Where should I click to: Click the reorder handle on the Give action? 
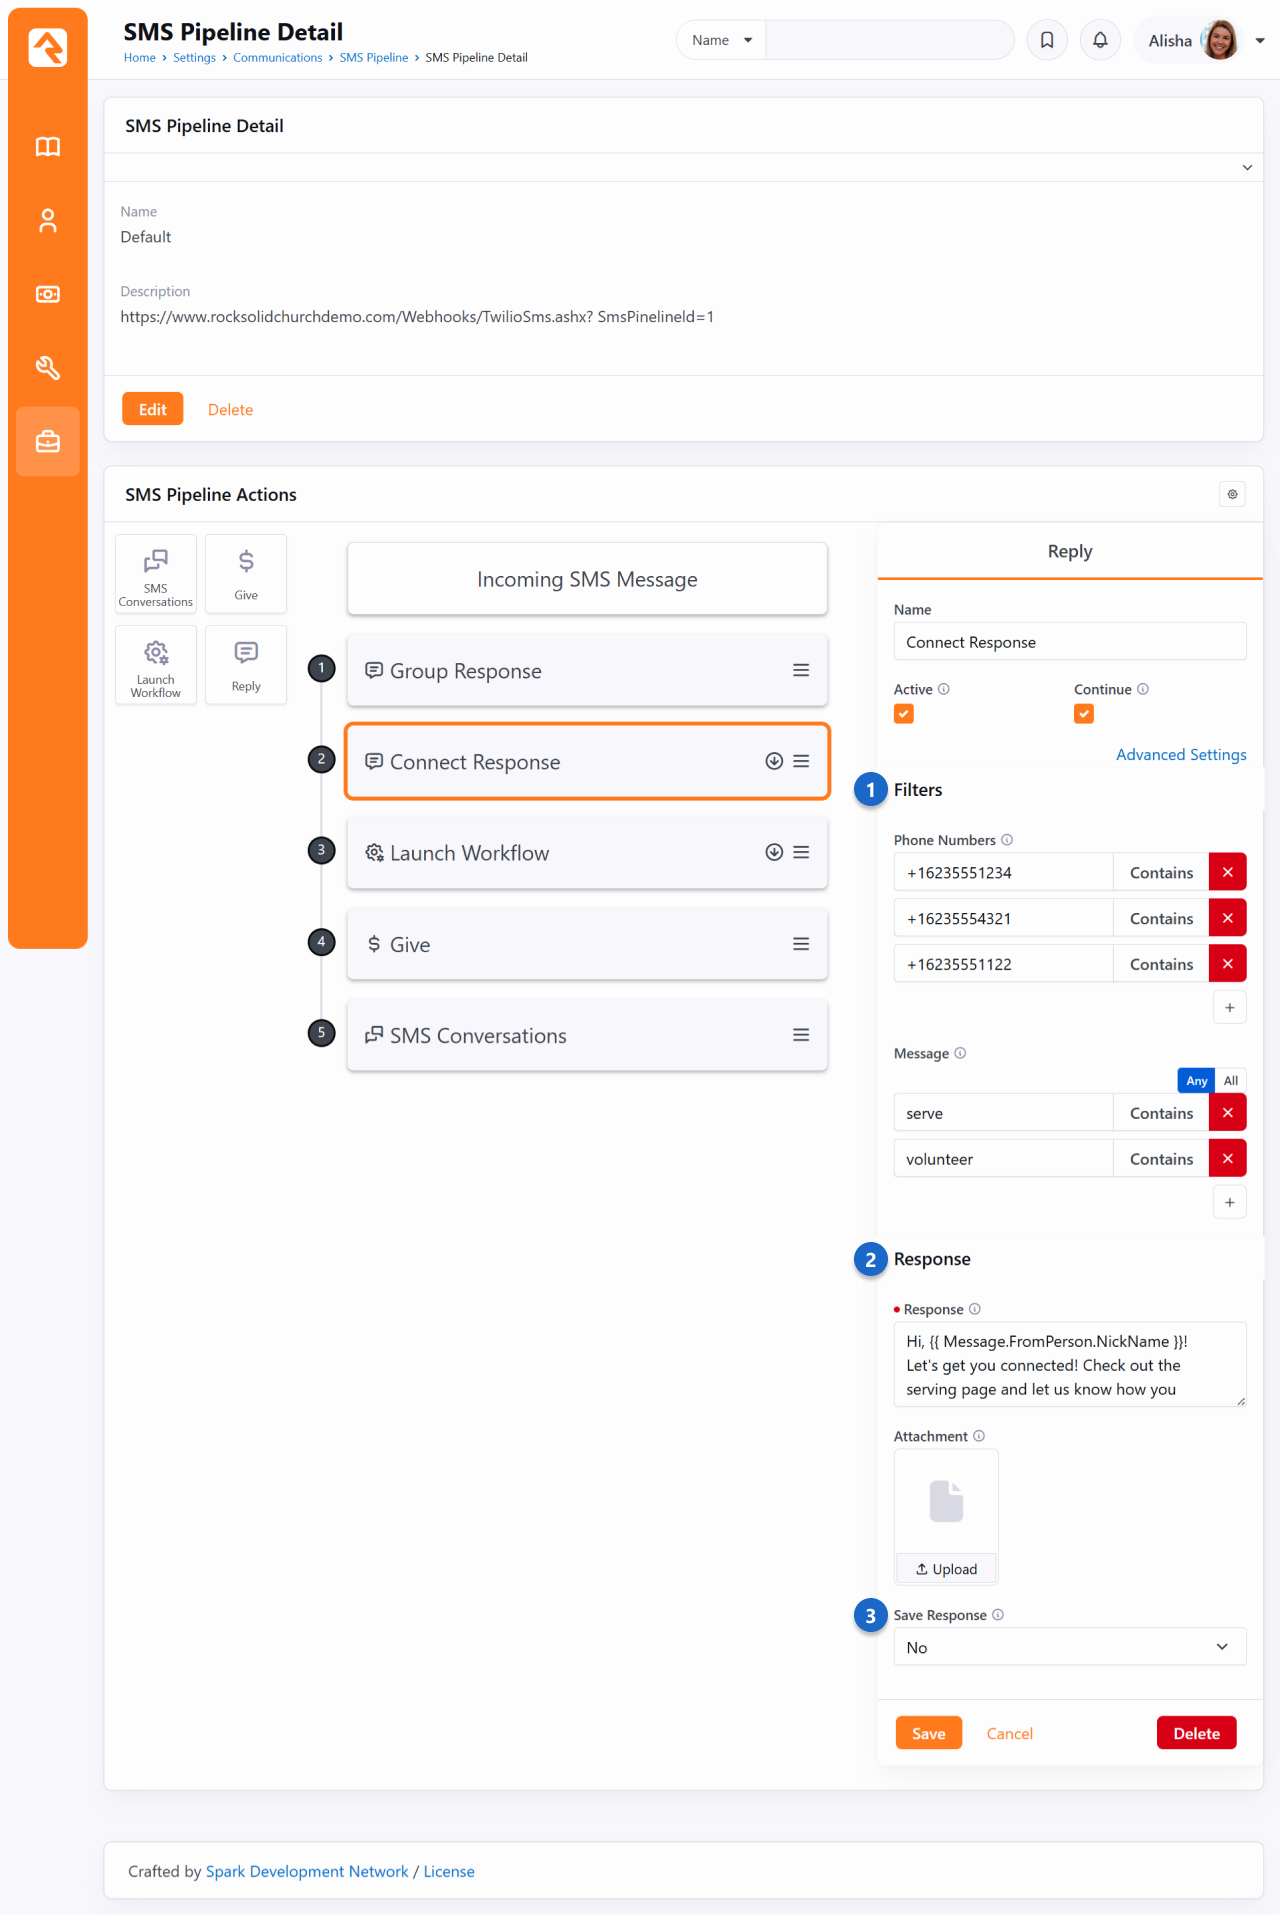[801, 944]
